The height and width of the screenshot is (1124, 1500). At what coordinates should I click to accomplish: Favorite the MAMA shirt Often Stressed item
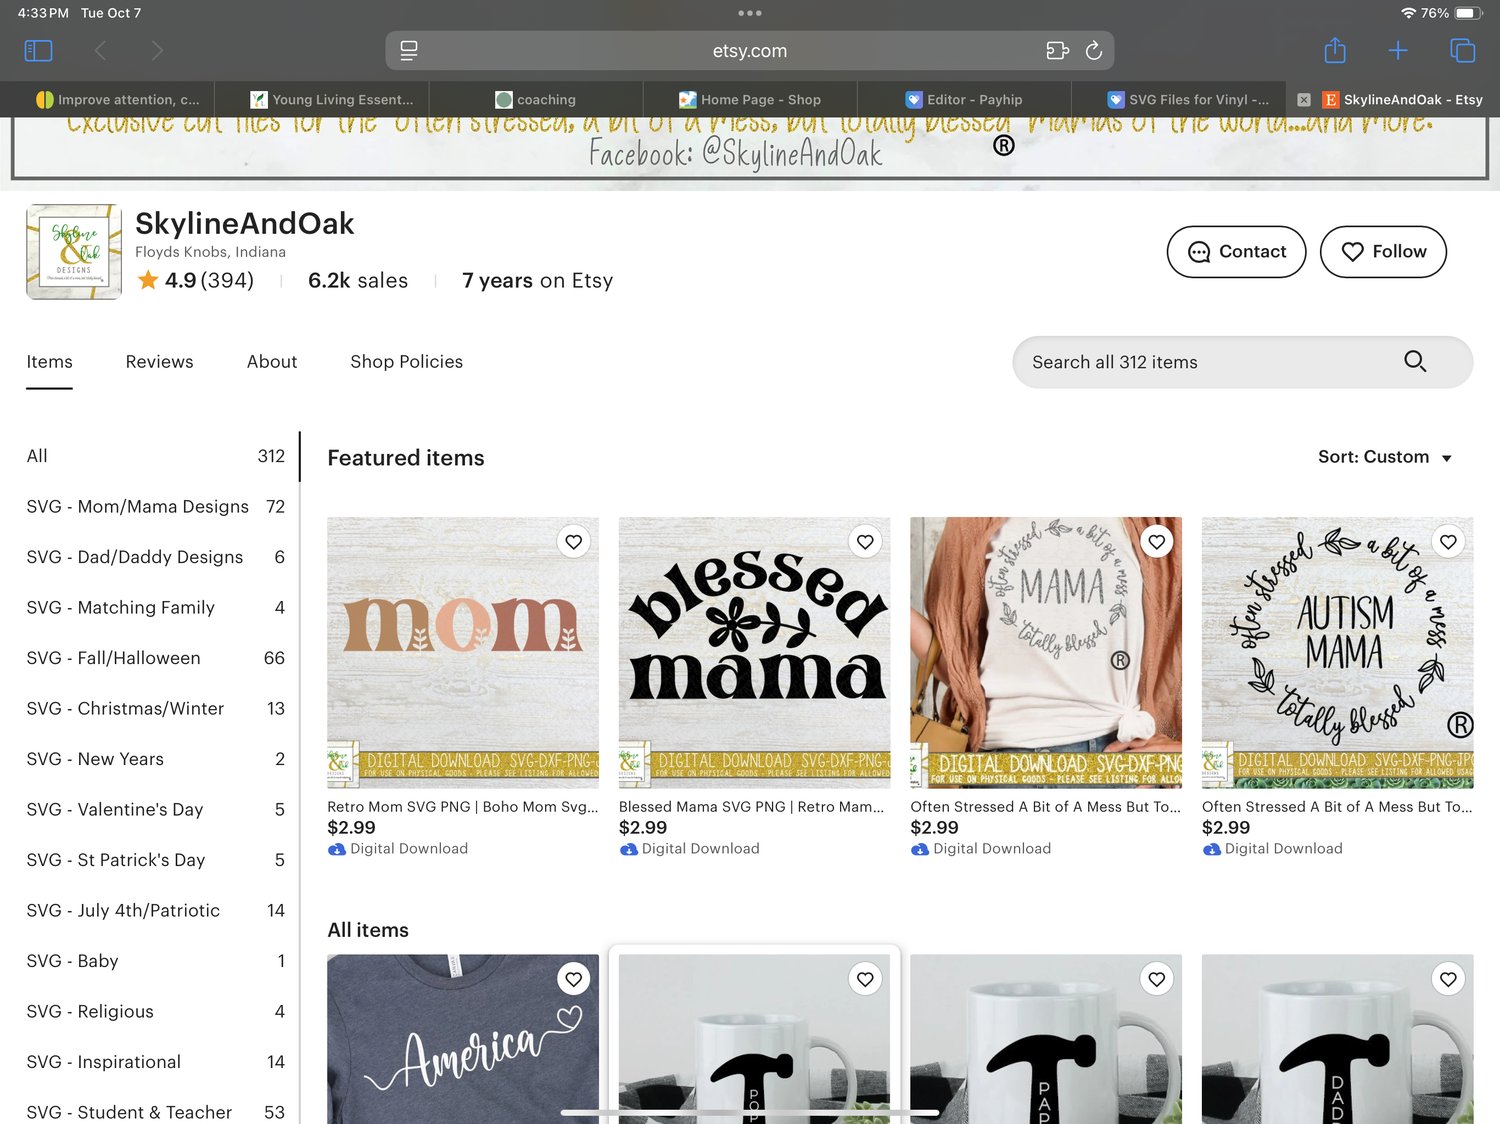1157,542
